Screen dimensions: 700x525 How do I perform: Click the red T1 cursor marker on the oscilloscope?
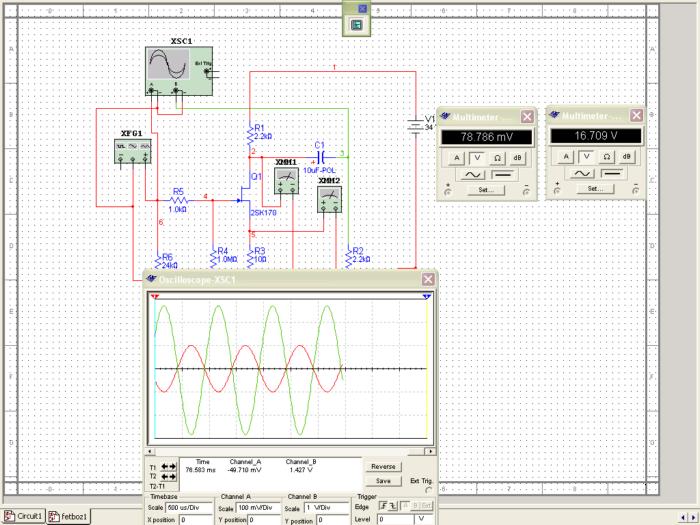(x=155, y=297)
